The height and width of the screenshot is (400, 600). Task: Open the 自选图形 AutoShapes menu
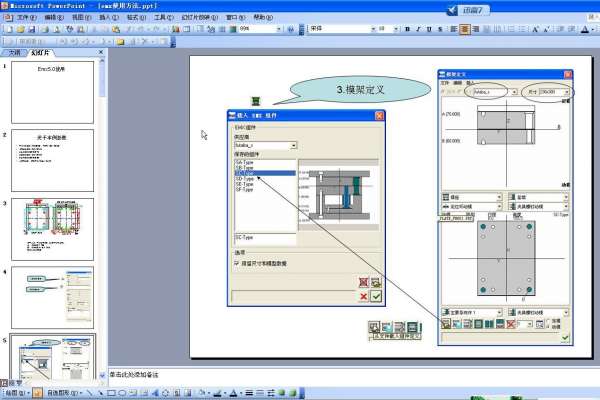pyautogui.click(x=63, y=393)
